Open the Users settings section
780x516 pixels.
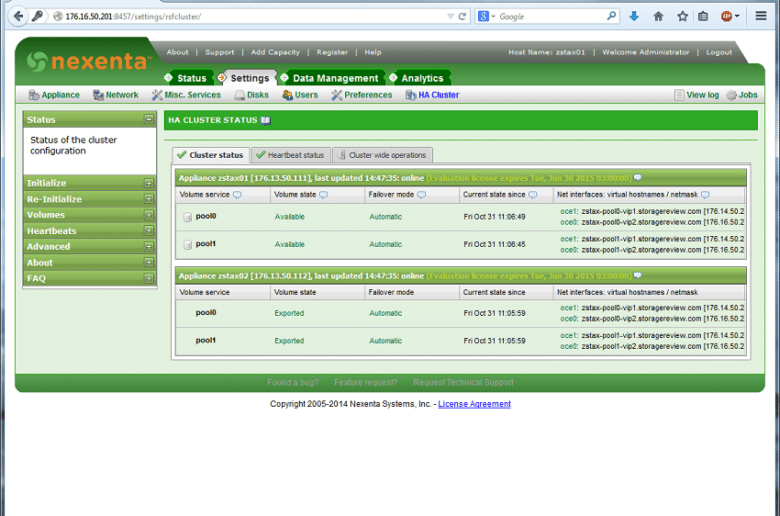tap(300, 95)
